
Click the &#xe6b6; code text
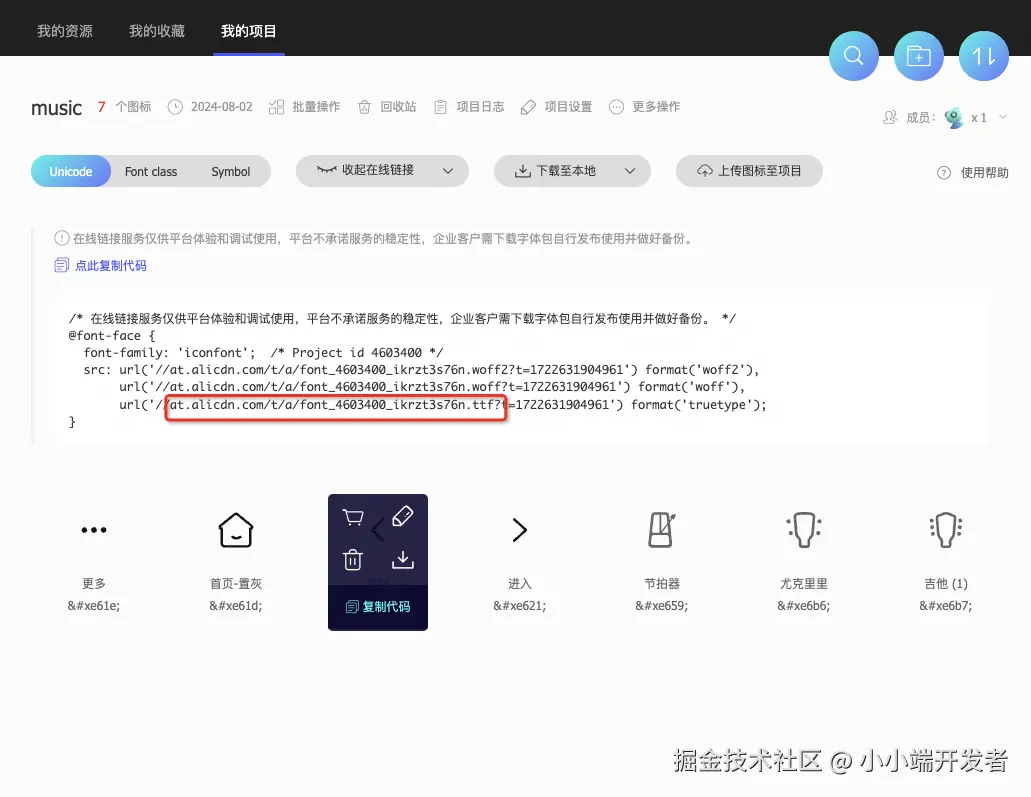803,606
